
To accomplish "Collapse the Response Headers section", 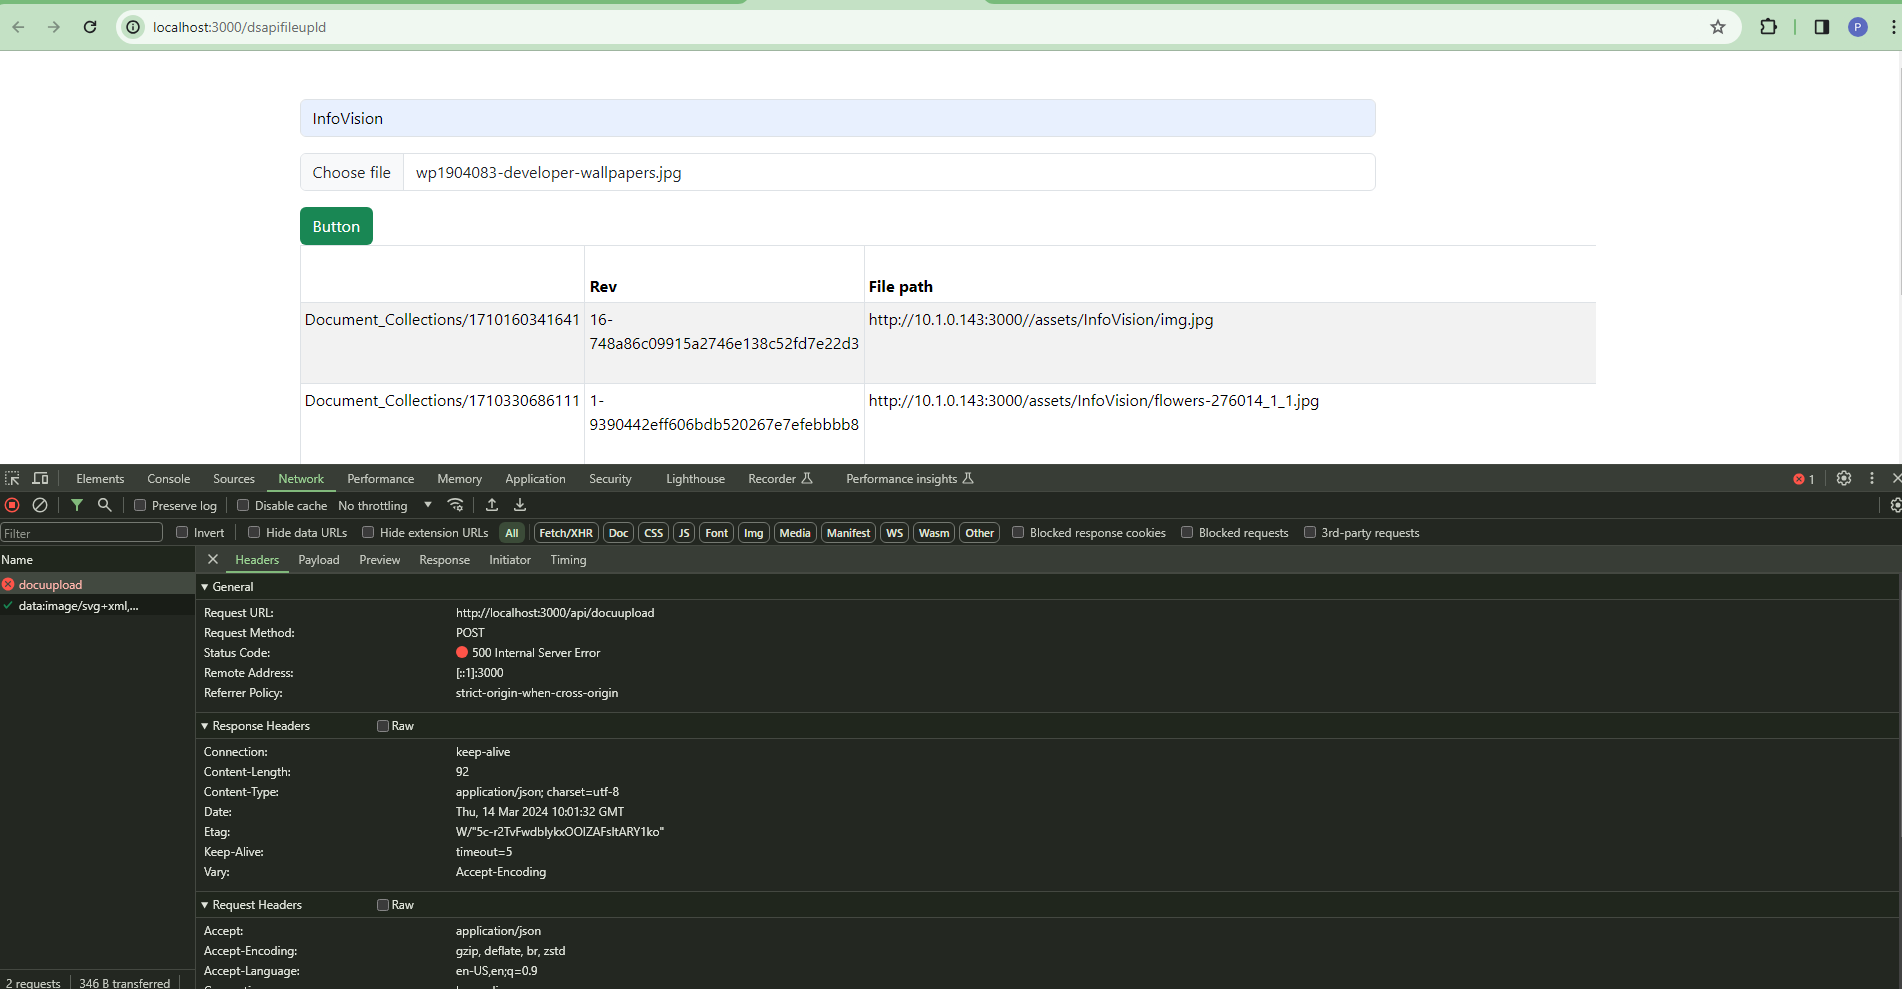I will coord(204,725).
